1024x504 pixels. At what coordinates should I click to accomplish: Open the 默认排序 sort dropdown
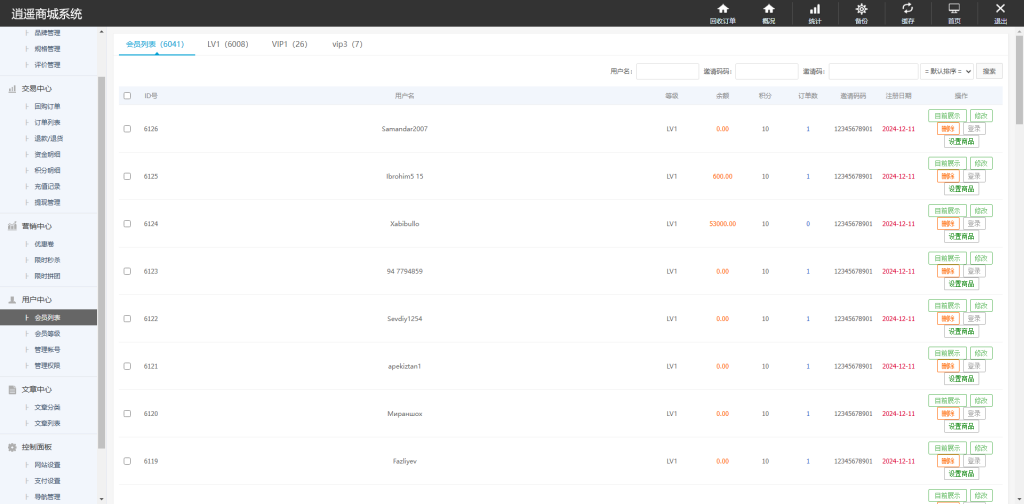point(946,71)
